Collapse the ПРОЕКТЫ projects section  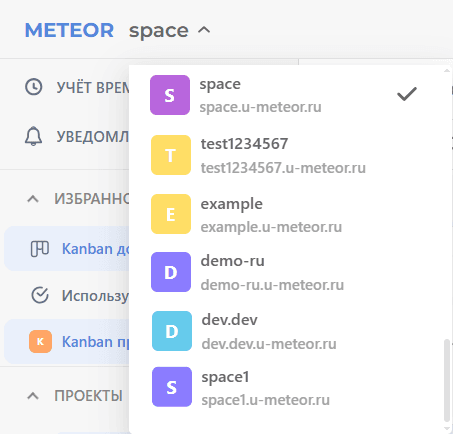click(x=33, y=396)
